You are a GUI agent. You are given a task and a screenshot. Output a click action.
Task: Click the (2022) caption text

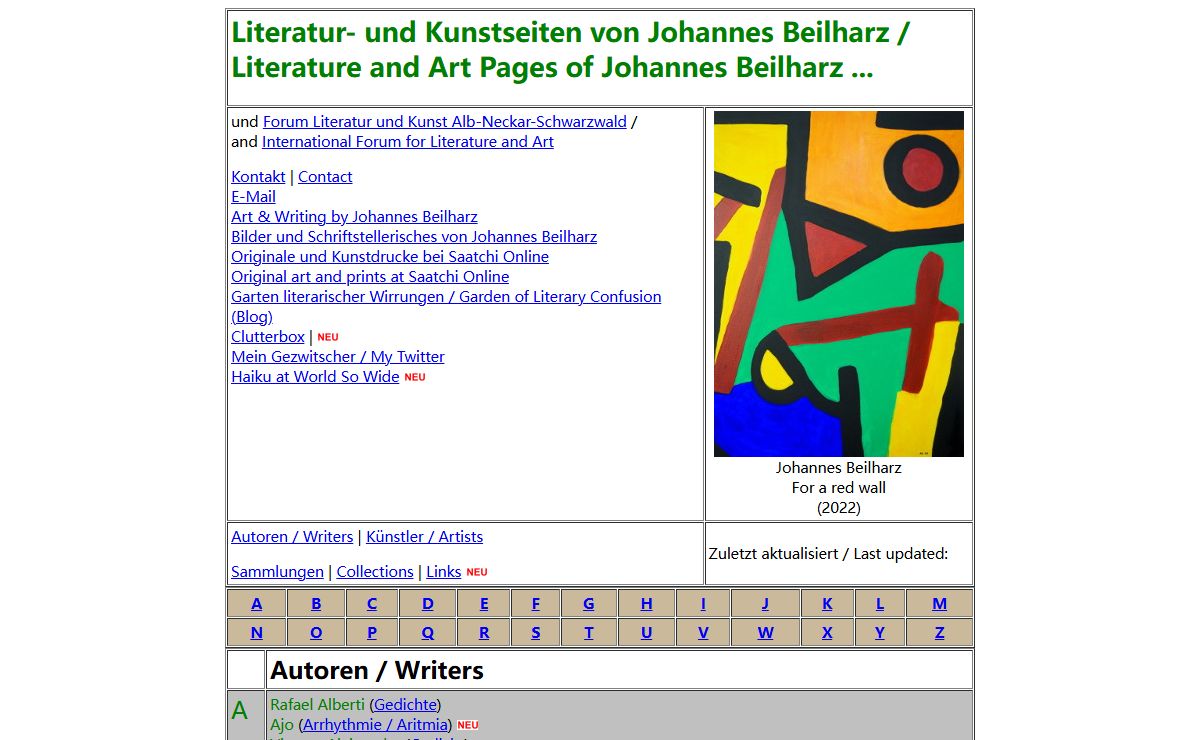click(839, 508)
